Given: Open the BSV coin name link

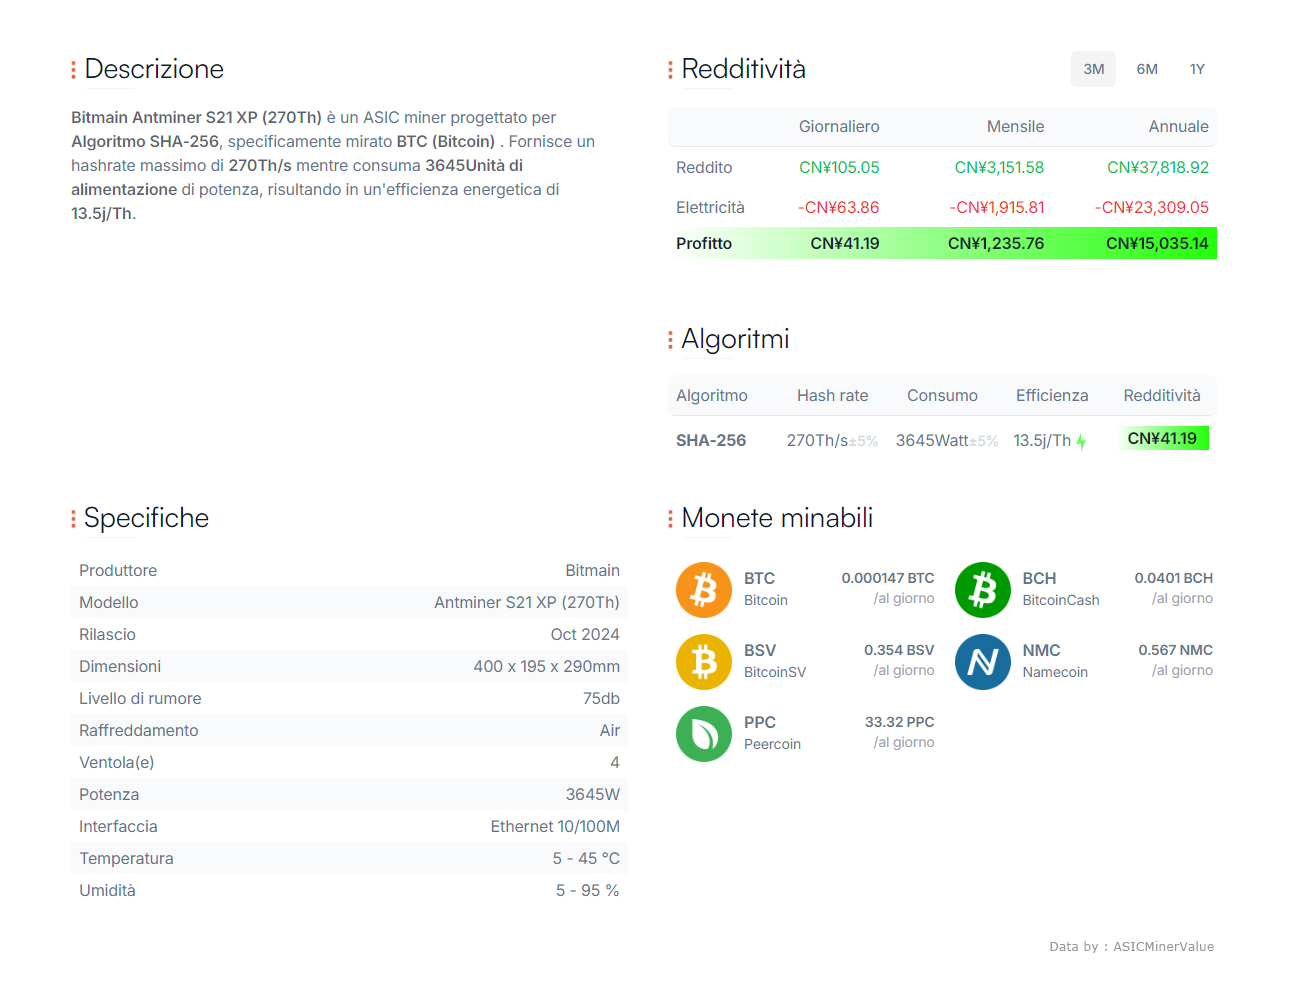Looking at the screenshot, I should coord(760,650).
